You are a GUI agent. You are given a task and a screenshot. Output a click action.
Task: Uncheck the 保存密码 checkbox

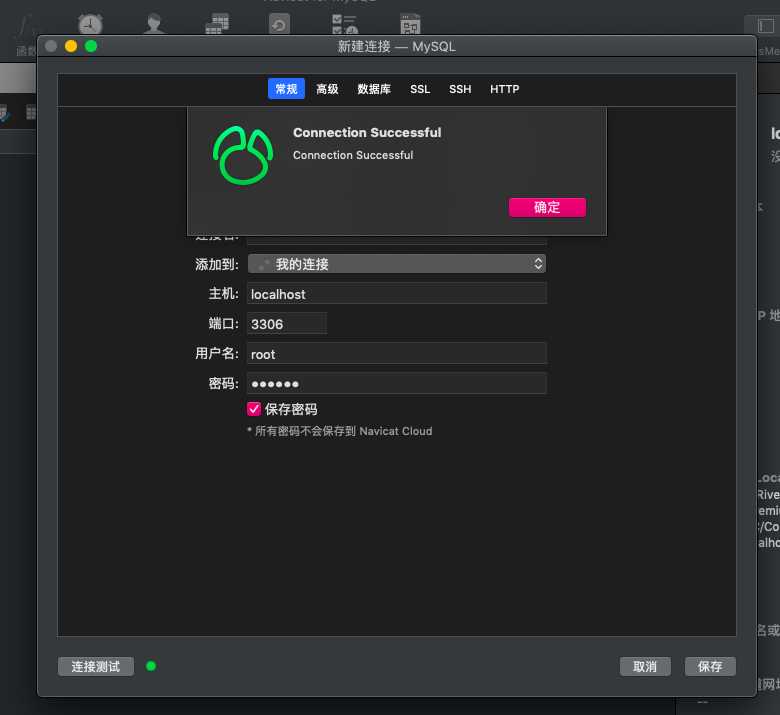[254, 409]
